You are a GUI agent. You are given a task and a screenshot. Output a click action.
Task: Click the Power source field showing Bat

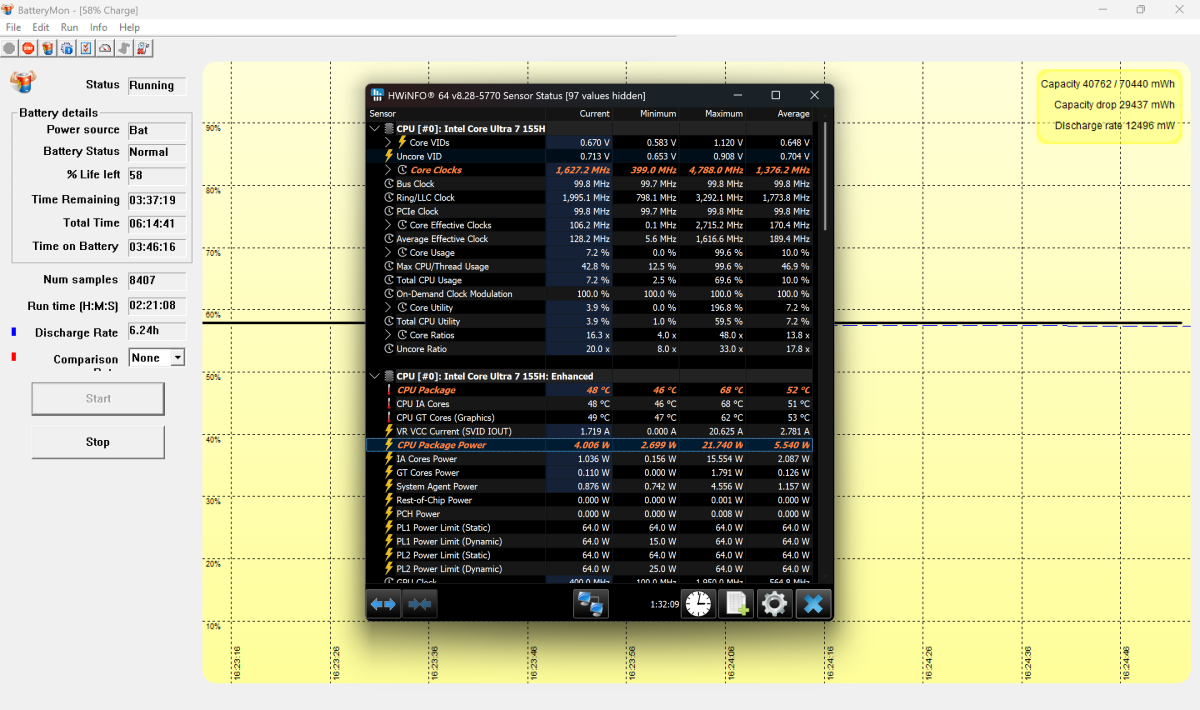pos(157,130)
